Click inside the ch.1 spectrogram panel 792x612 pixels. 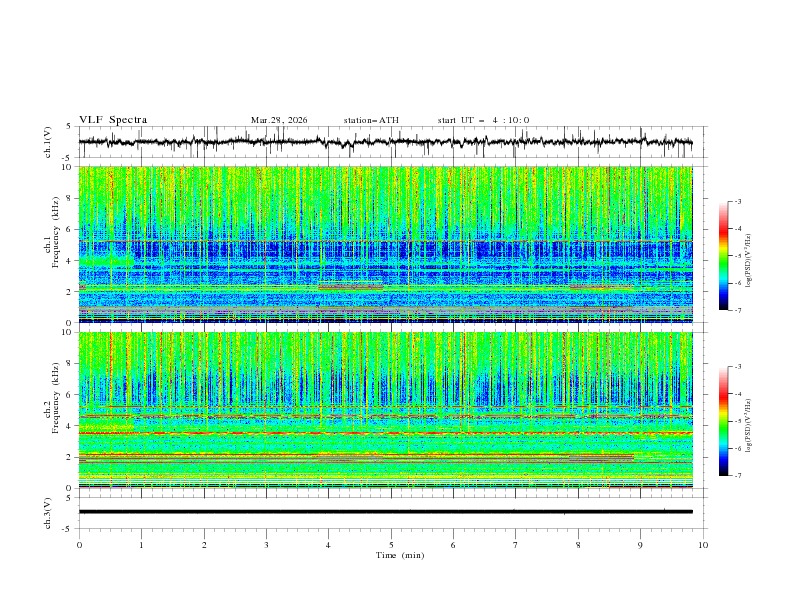click(385, 244)
